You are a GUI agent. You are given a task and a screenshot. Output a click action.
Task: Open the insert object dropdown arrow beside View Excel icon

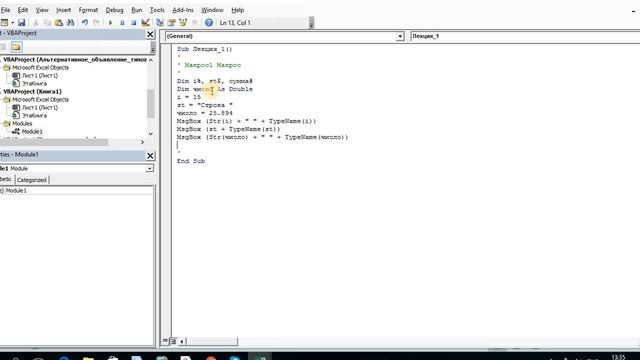12,23
